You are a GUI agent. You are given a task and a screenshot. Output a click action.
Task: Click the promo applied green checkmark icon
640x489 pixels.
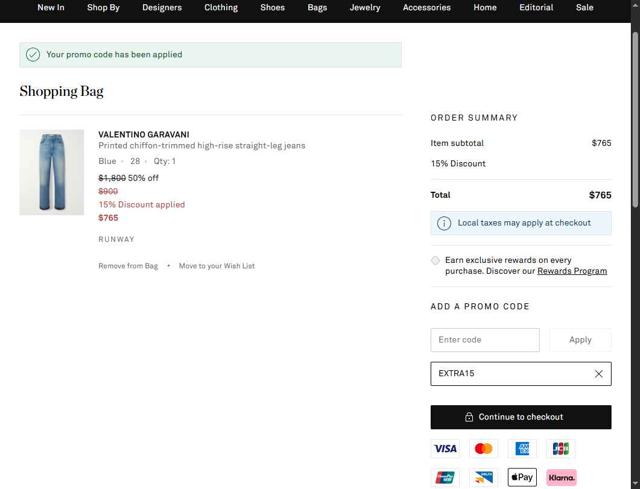point(33,55)
